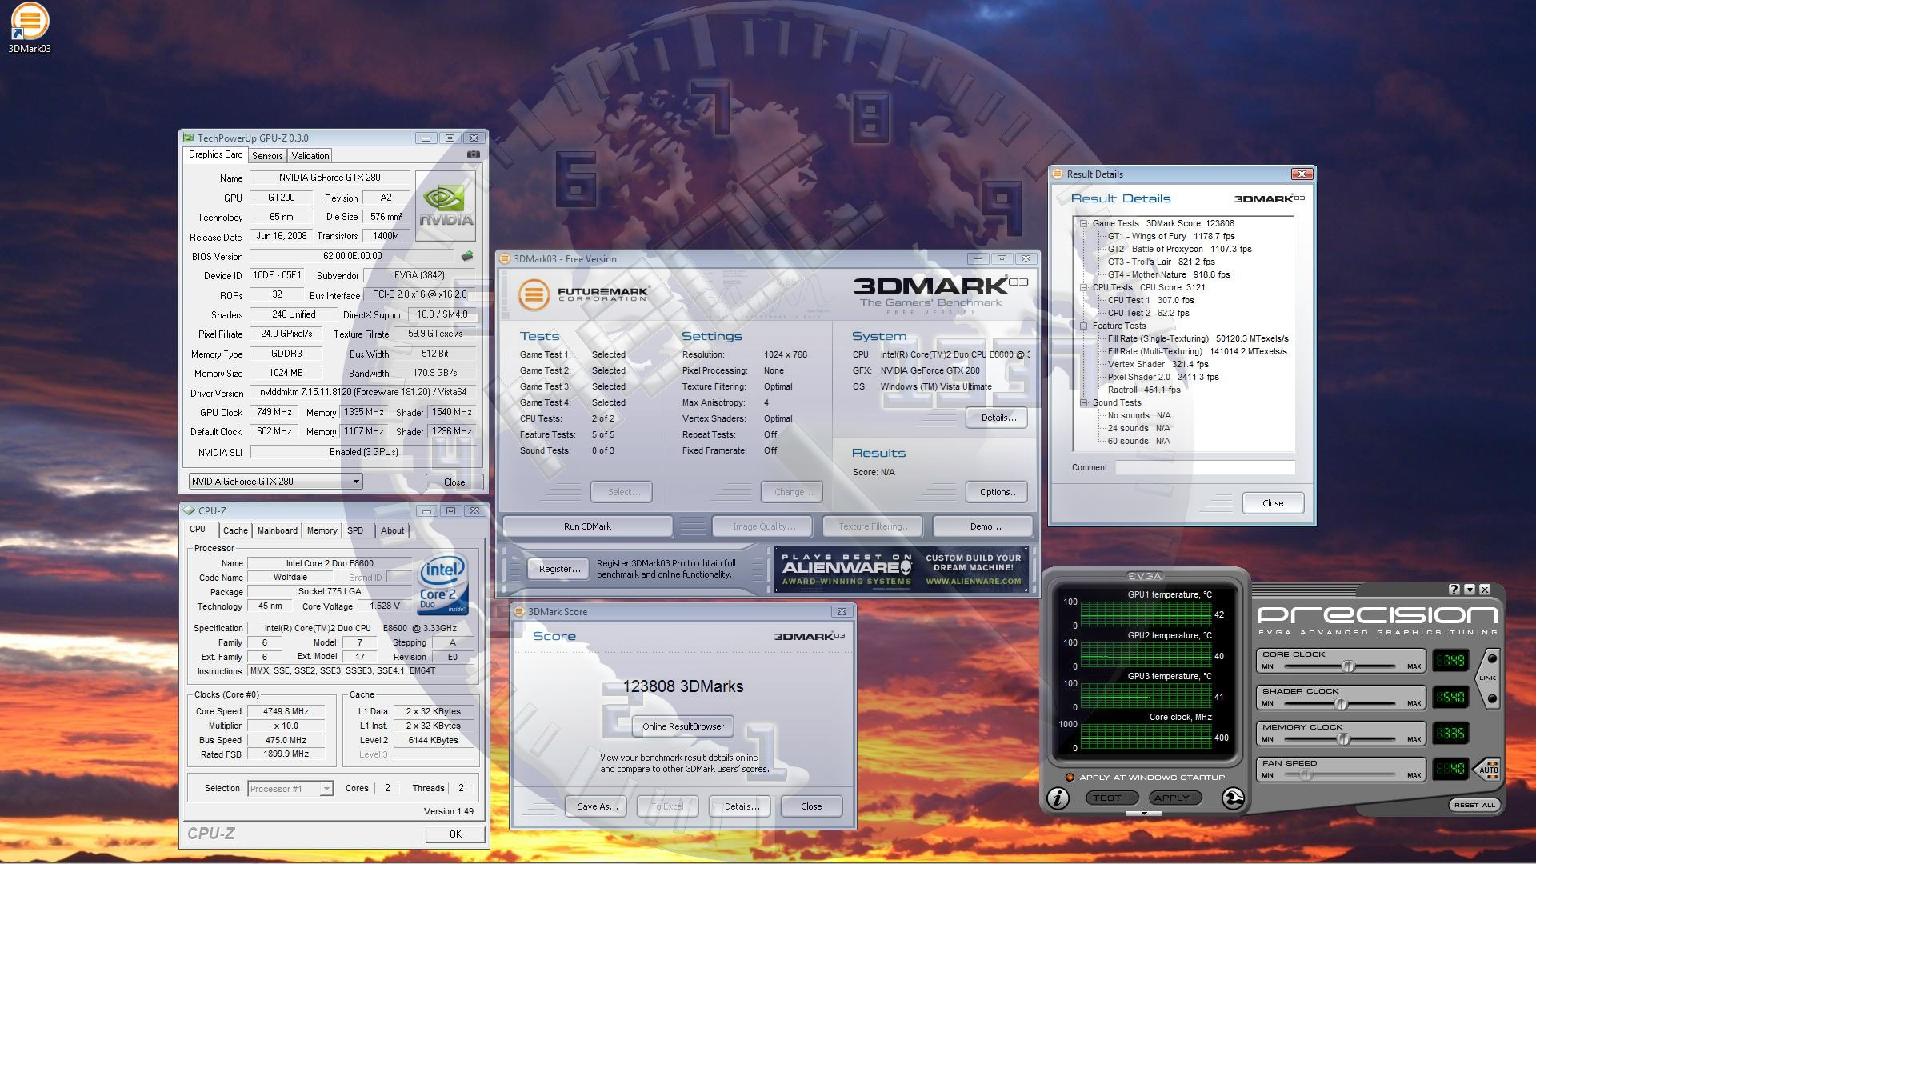The image size is (1920, 1080).
Task: Click the Fan Speed slider handle
Action: (1304, 775)
